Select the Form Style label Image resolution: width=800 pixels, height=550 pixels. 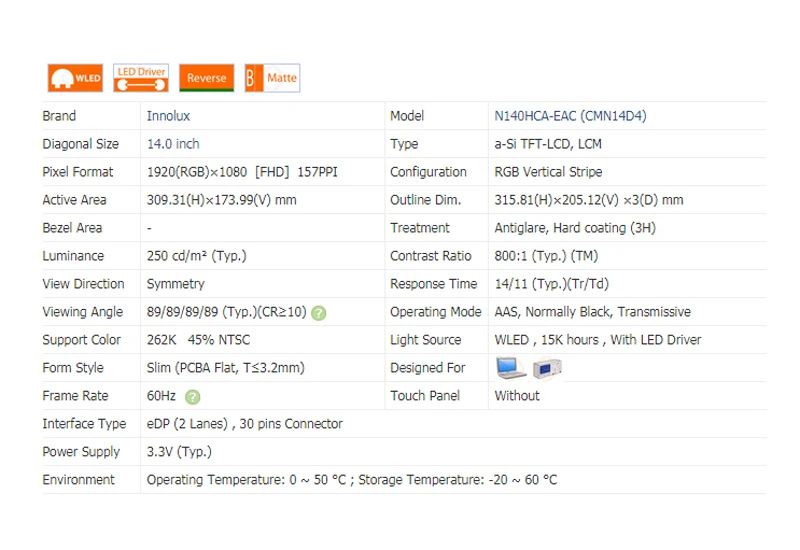(x=73, y=368)
